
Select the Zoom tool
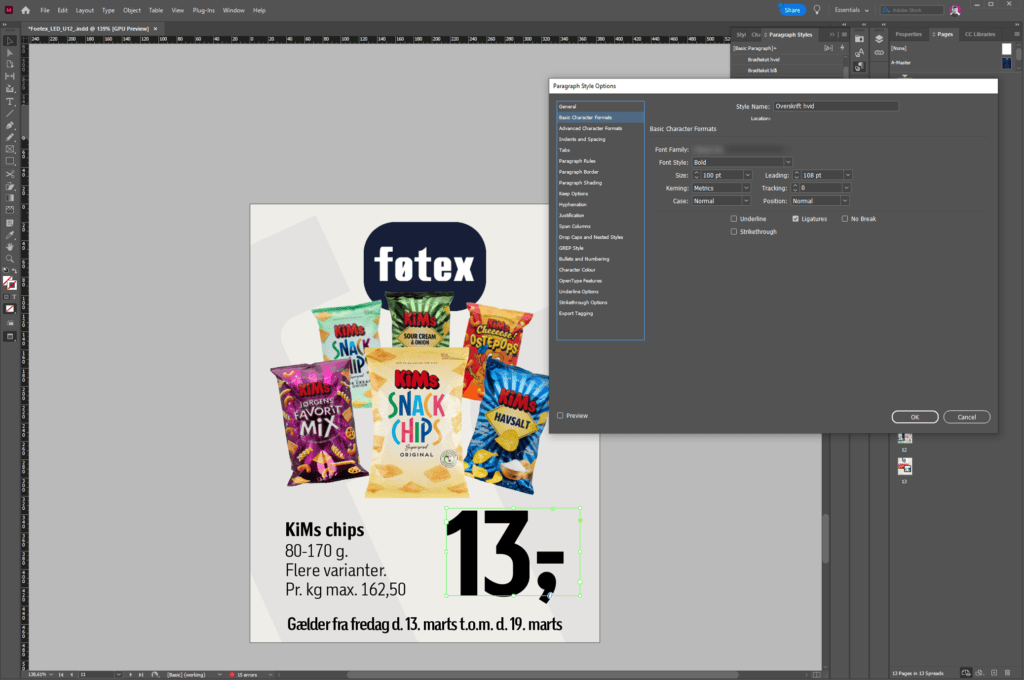pyautogui.click(x=10, y=259)
